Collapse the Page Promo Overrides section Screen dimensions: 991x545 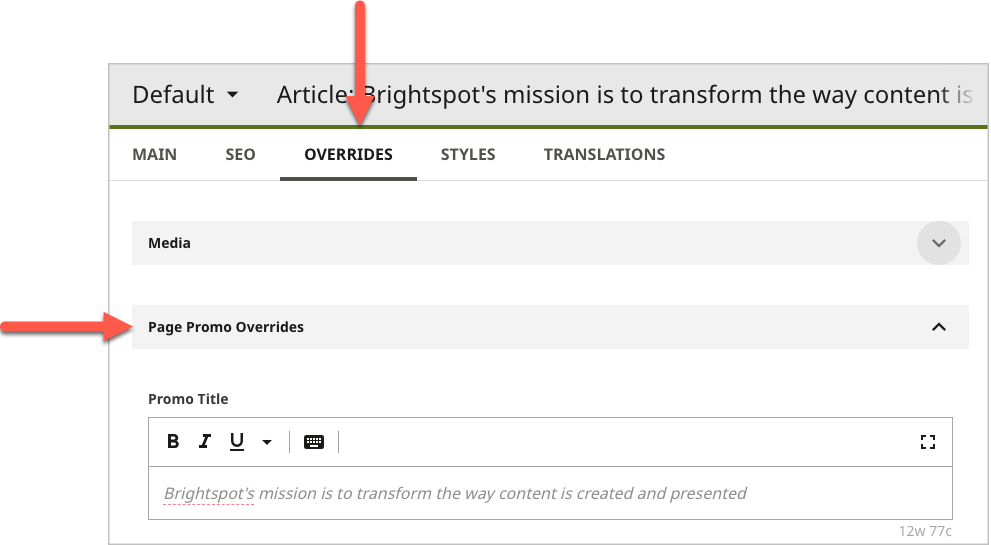[939, 327]
